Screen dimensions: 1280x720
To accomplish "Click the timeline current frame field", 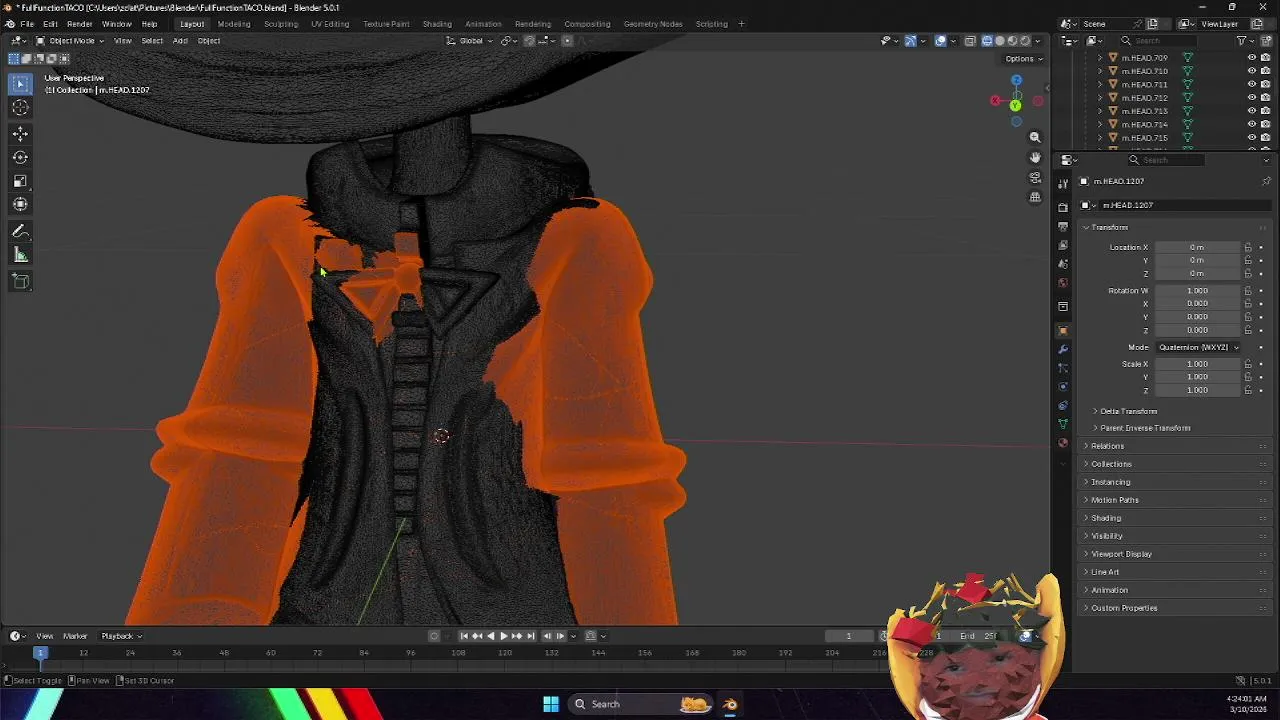I will [x=848, y=636].
